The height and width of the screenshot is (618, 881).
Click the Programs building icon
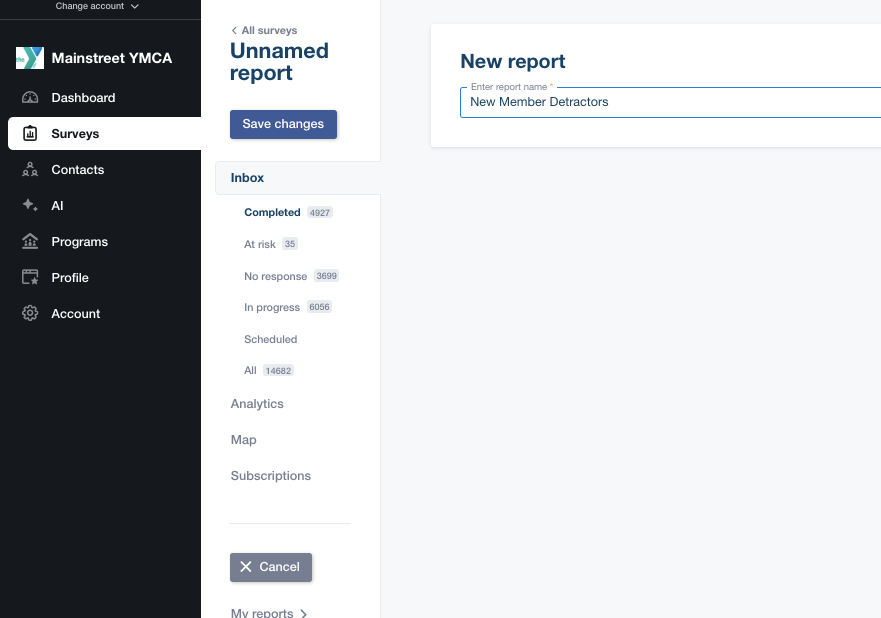click(30, 242)
